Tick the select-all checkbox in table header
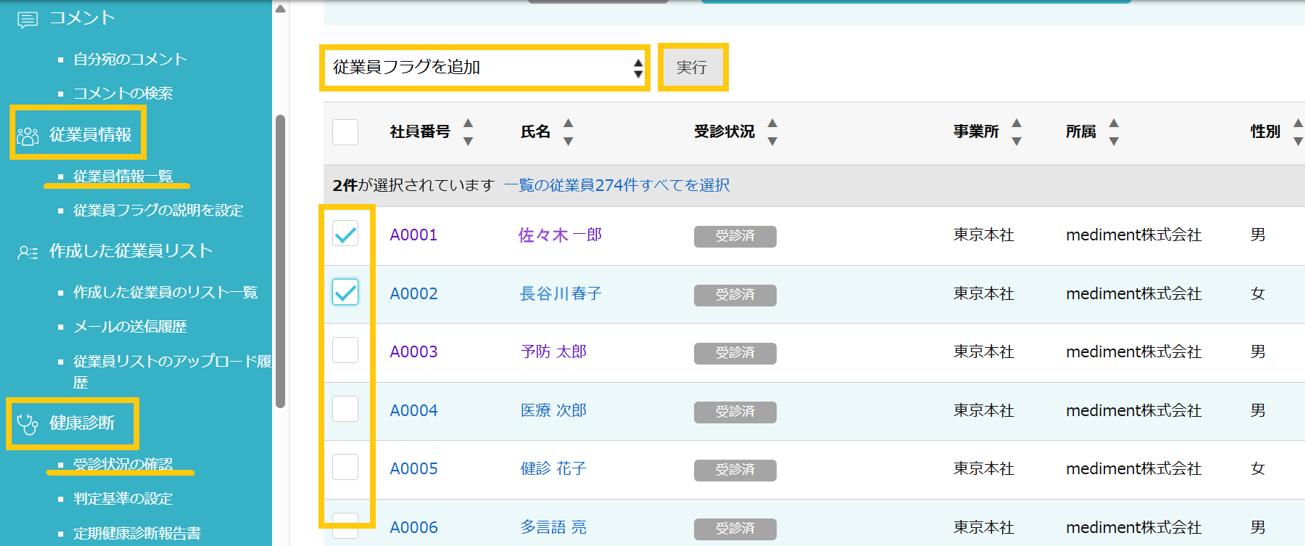Viewport: 1305px width, 546px height. coord(345,132)
